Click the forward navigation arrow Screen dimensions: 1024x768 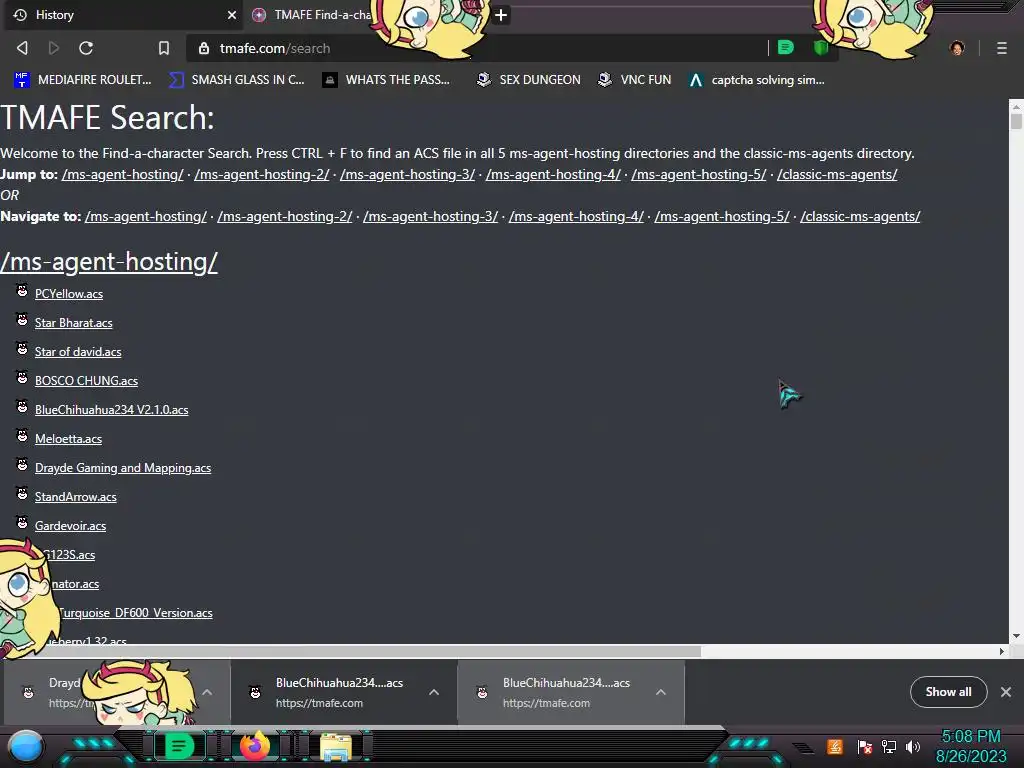click(x=54, y=48)
